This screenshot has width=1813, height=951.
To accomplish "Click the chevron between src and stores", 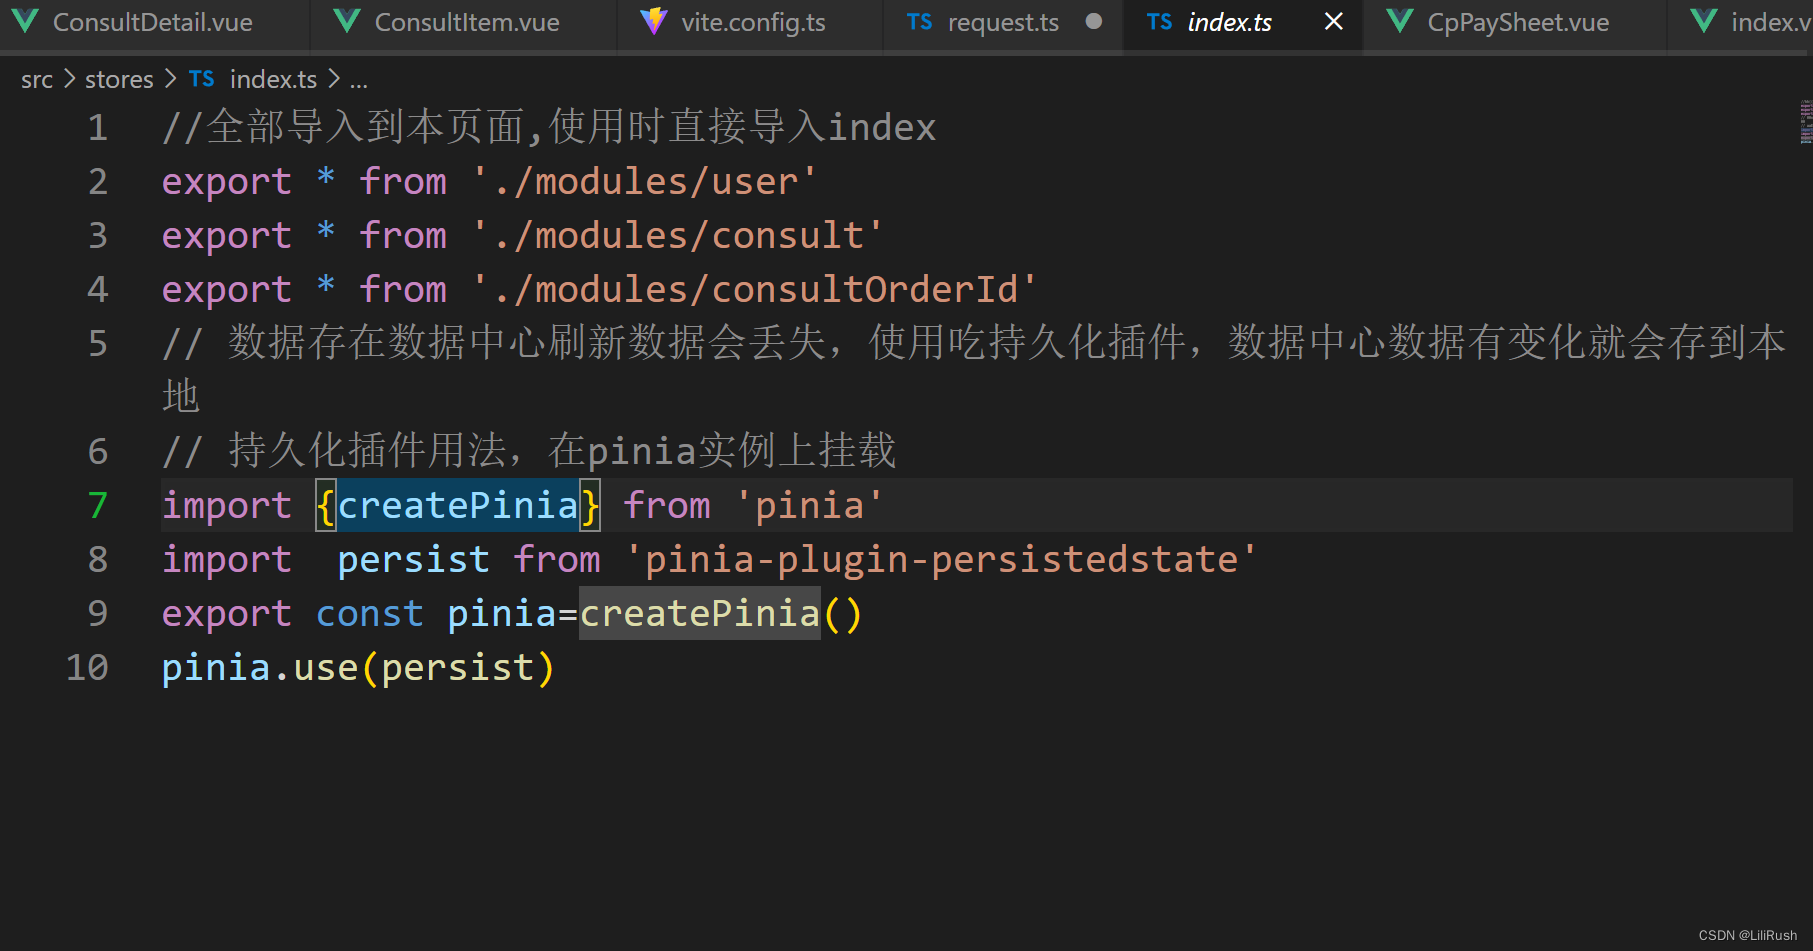I will click(x=67, y=78).
